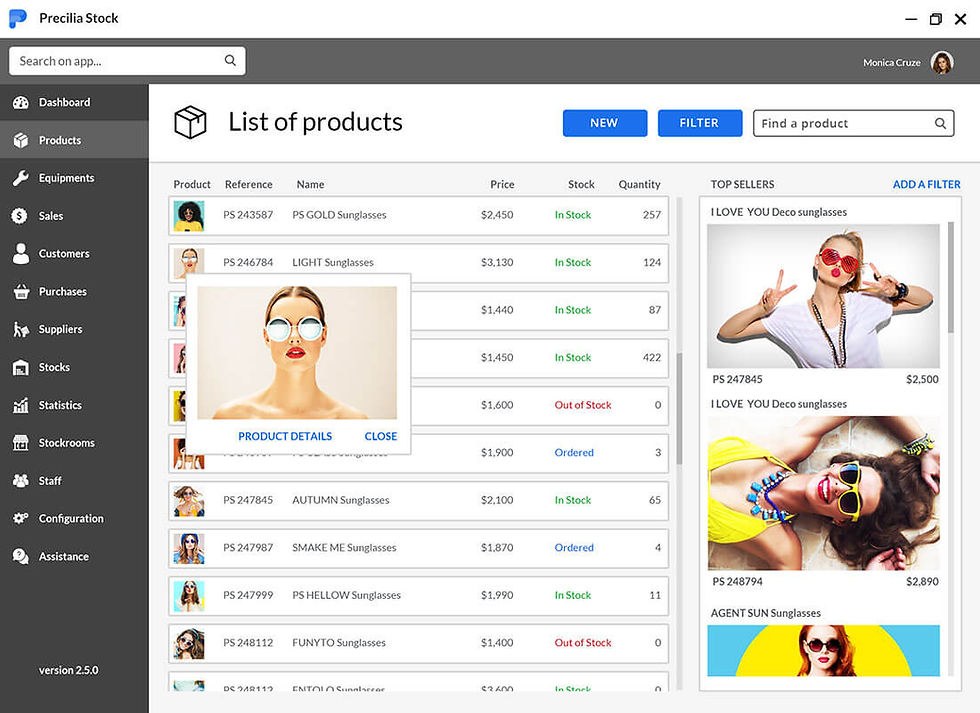Focus the Find a product field

pyautogui.click(x=853, y=123)
